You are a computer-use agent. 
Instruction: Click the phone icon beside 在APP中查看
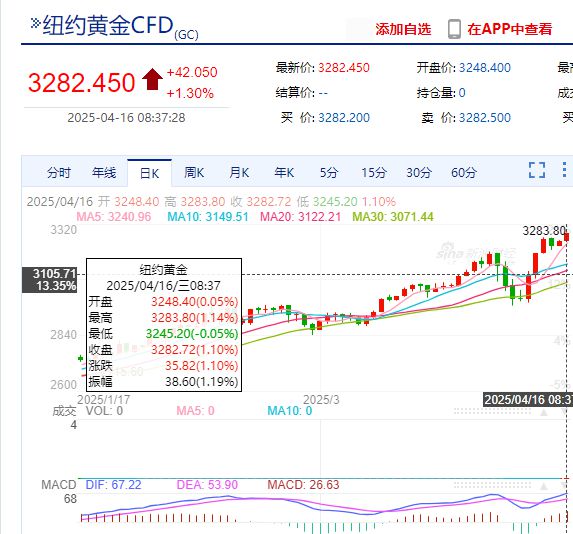tap(454, 29)
